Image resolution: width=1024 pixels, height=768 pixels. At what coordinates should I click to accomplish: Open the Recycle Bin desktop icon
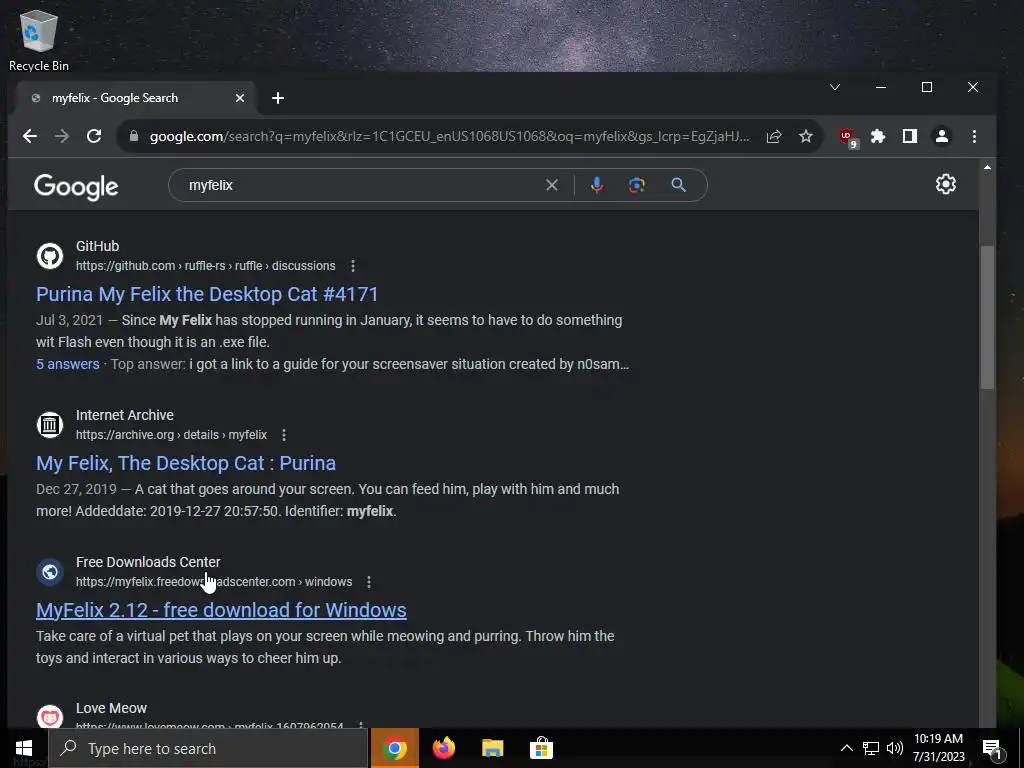tap(39, 40)
